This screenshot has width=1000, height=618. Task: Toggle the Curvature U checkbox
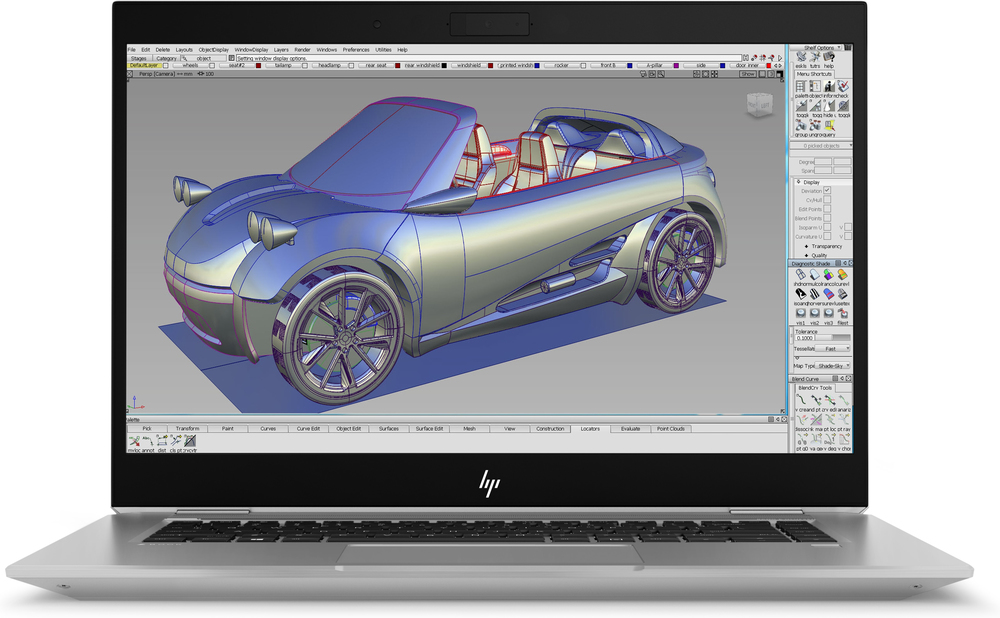(x=827, y=237)
